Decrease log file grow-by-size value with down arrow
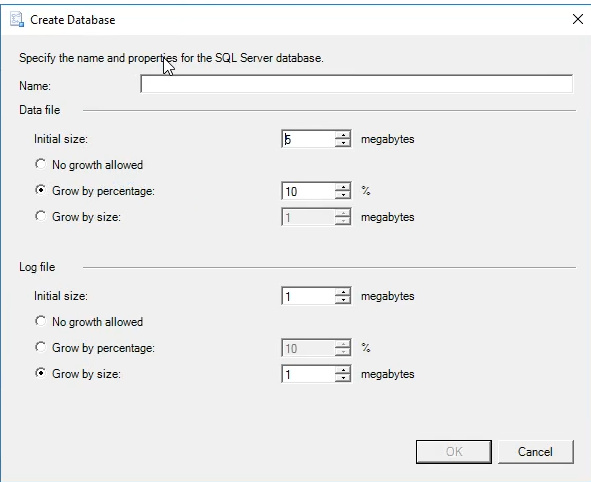The image size is (591, 482). click(343, 378)
